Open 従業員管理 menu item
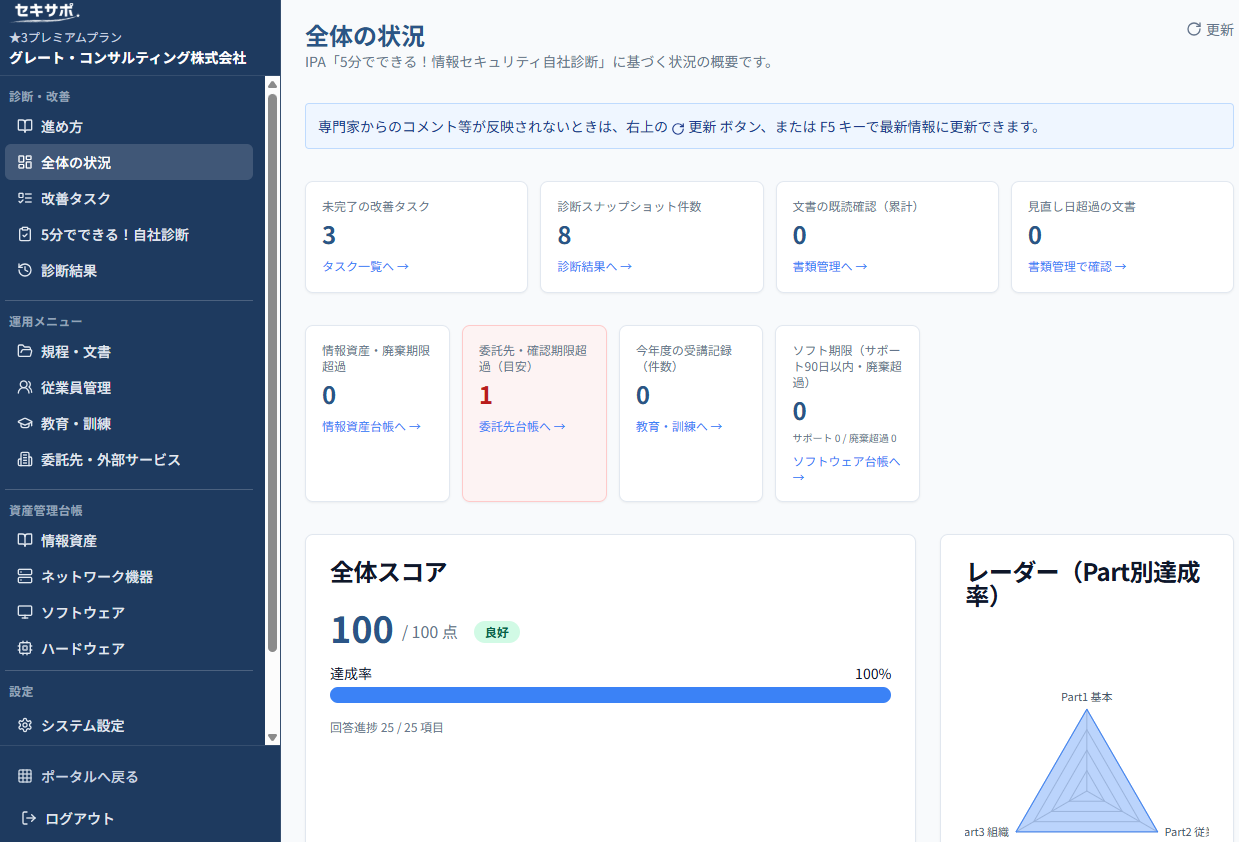 129,388
